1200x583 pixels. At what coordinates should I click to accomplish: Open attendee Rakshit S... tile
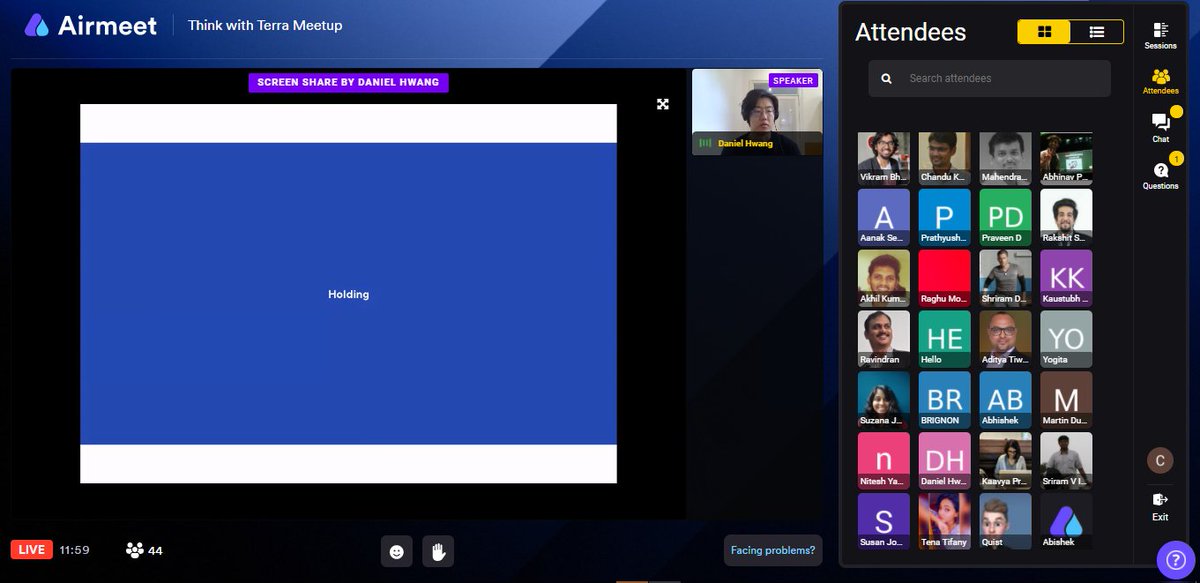point(1066,216)
